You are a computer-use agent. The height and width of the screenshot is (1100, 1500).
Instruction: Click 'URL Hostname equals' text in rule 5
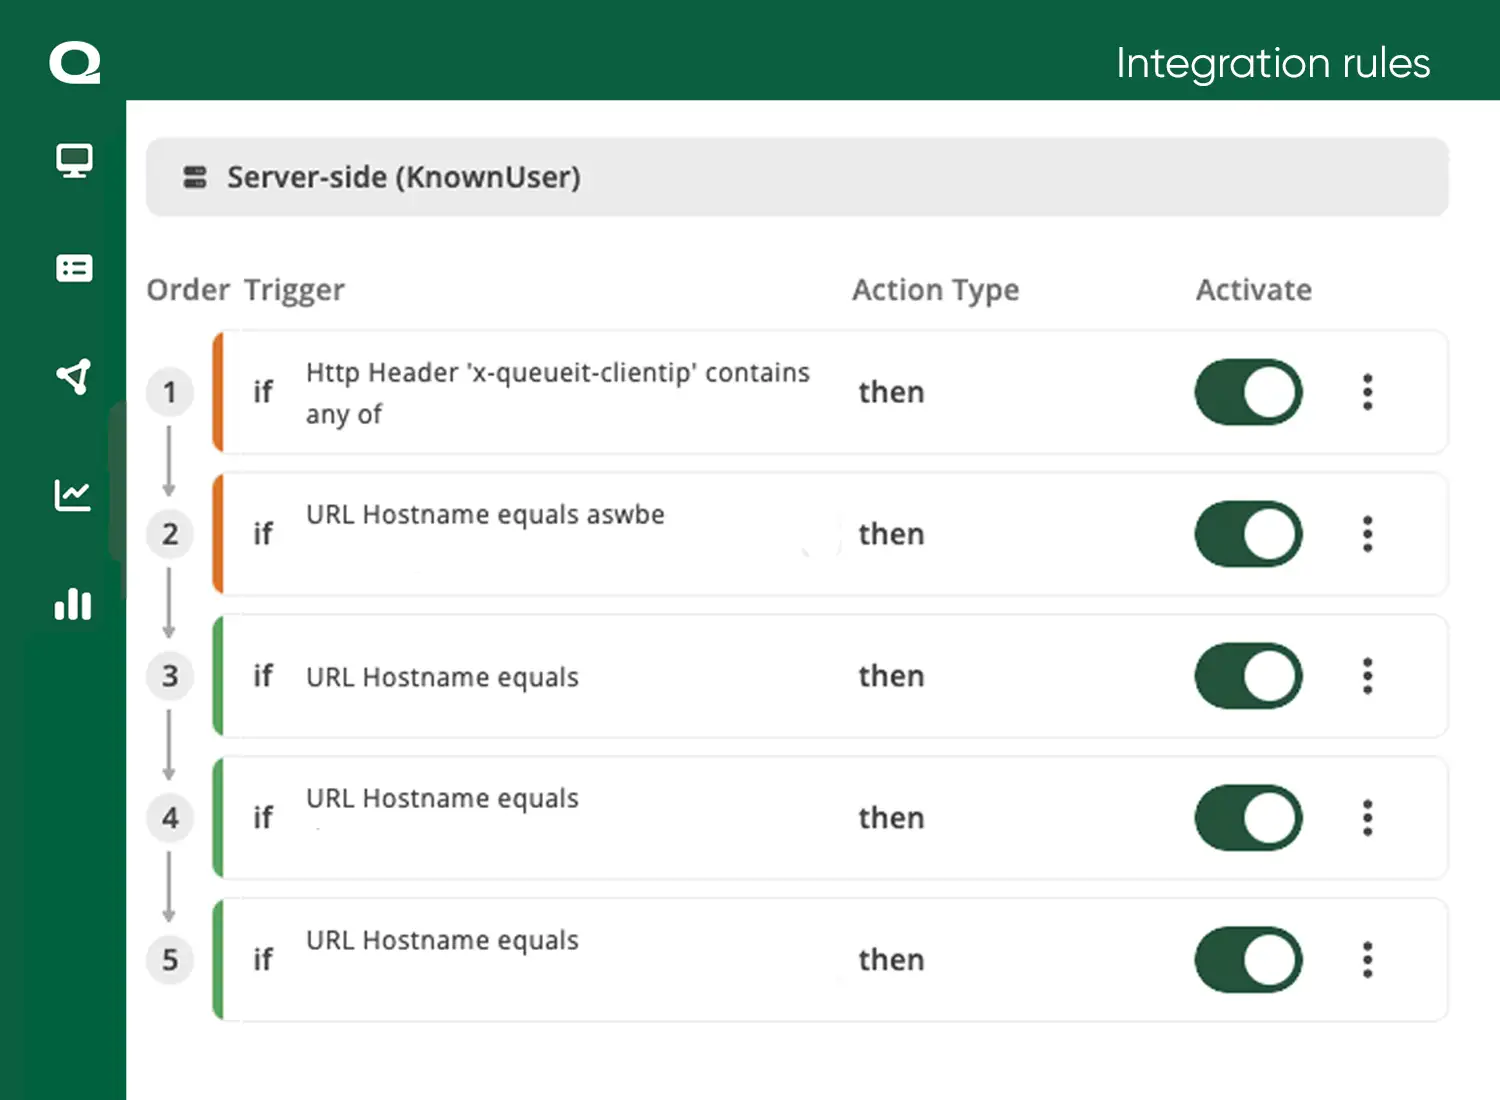(x=442, y=940)
